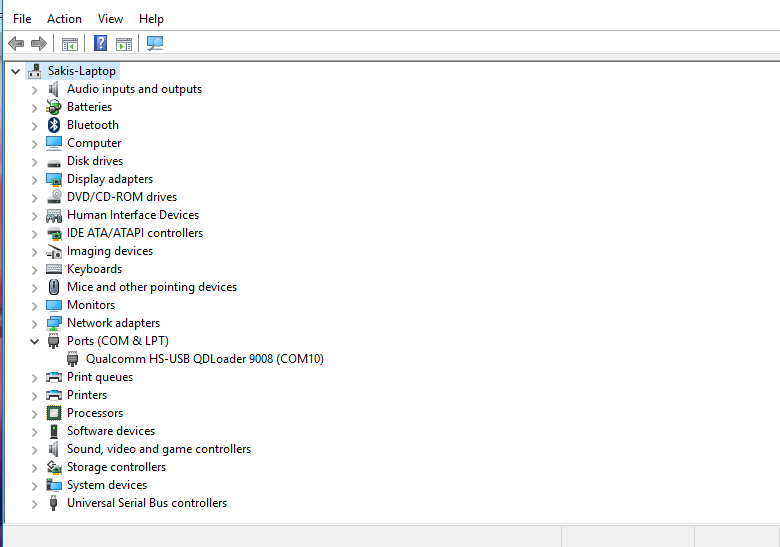Expand the Network adapters category

34,324
